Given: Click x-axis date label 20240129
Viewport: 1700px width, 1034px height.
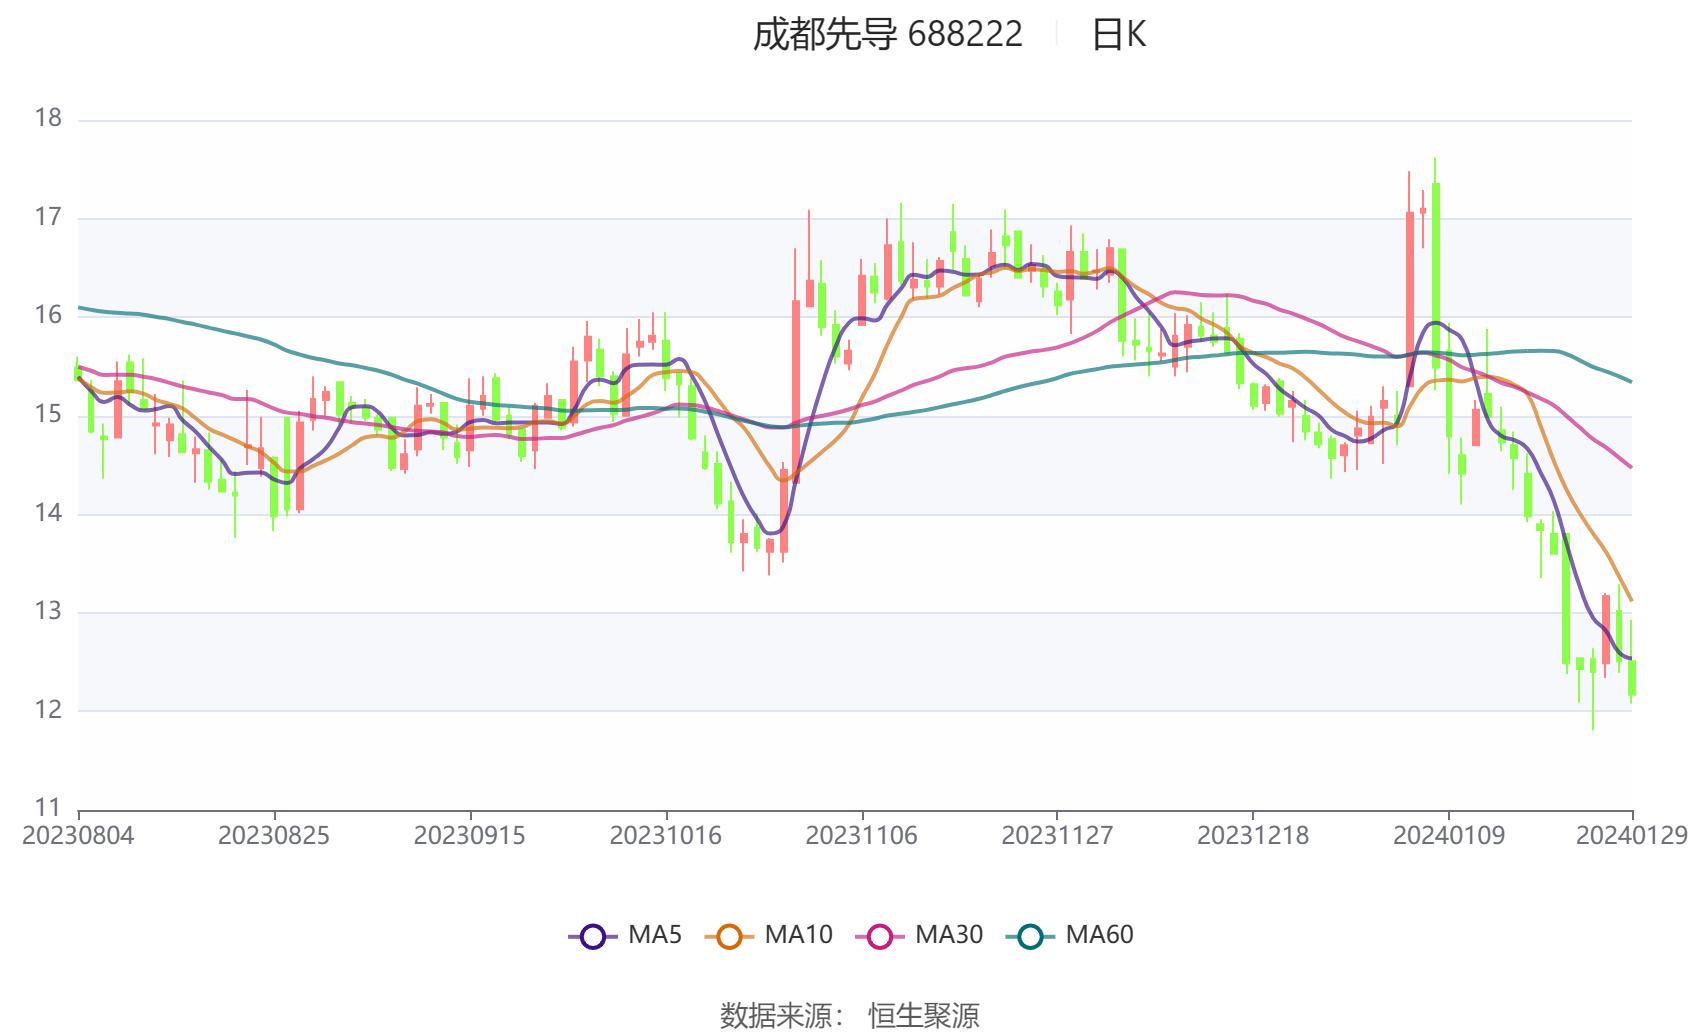Looking at the screenshot, I should [1632, 836].
